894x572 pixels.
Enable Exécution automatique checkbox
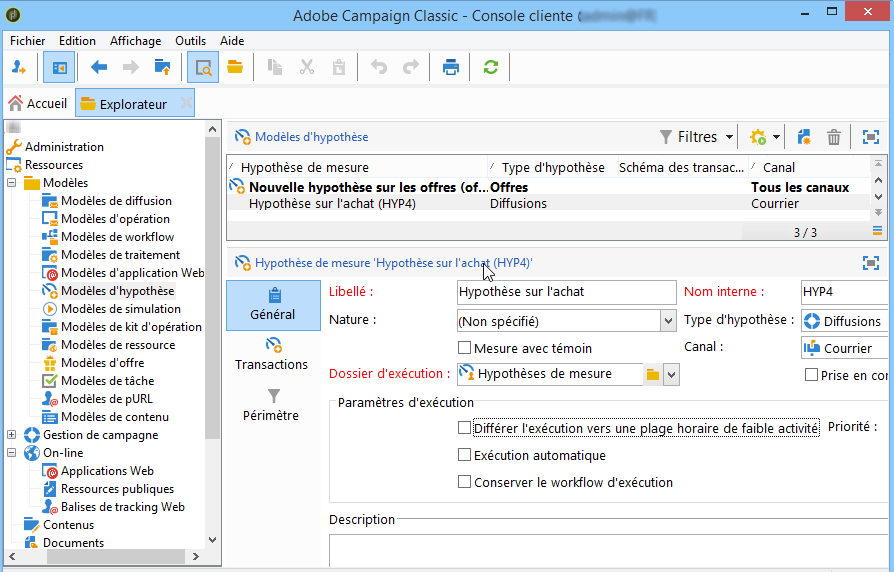click(465, 455)
